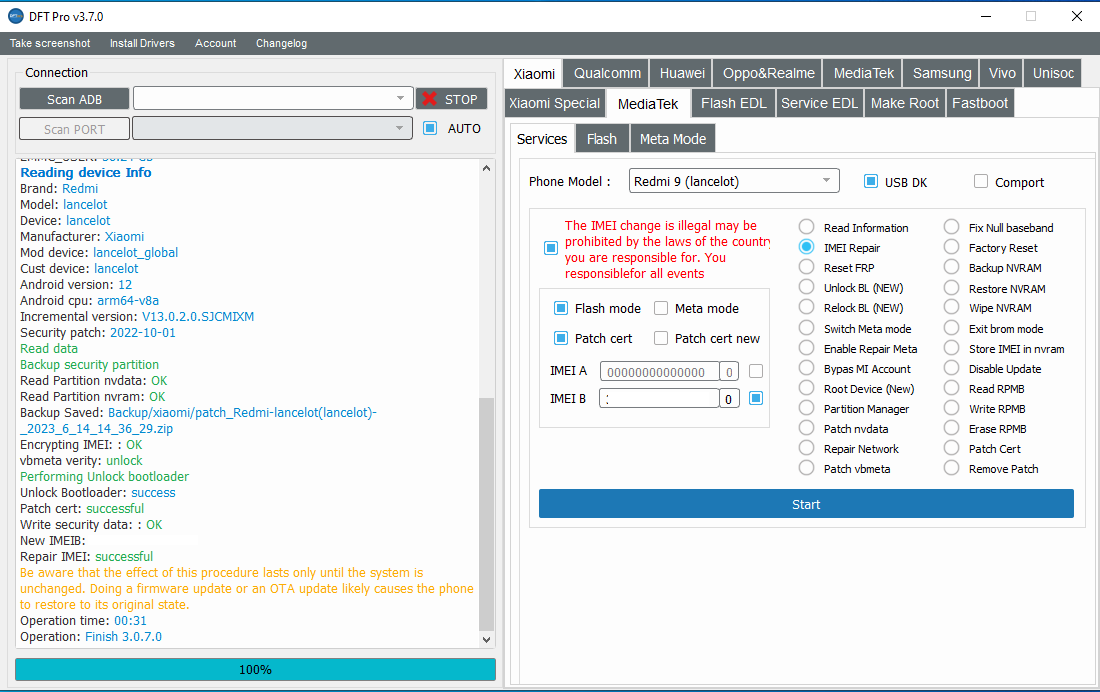
Task: Click the Scan PORT button
Action: (x=74, y=129)
